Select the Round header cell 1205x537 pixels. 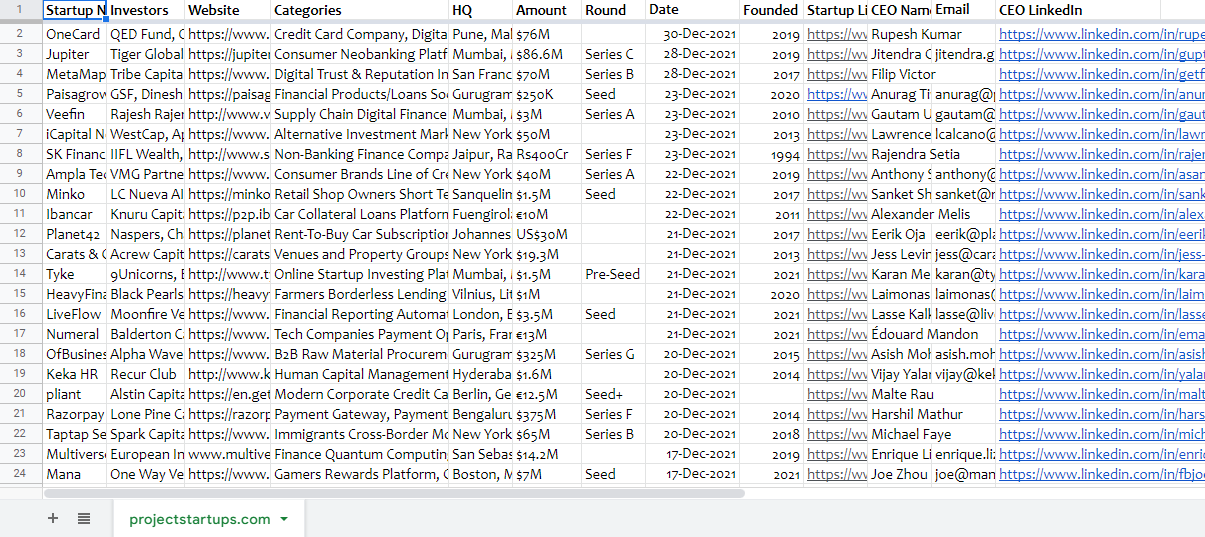coord(613,10)
